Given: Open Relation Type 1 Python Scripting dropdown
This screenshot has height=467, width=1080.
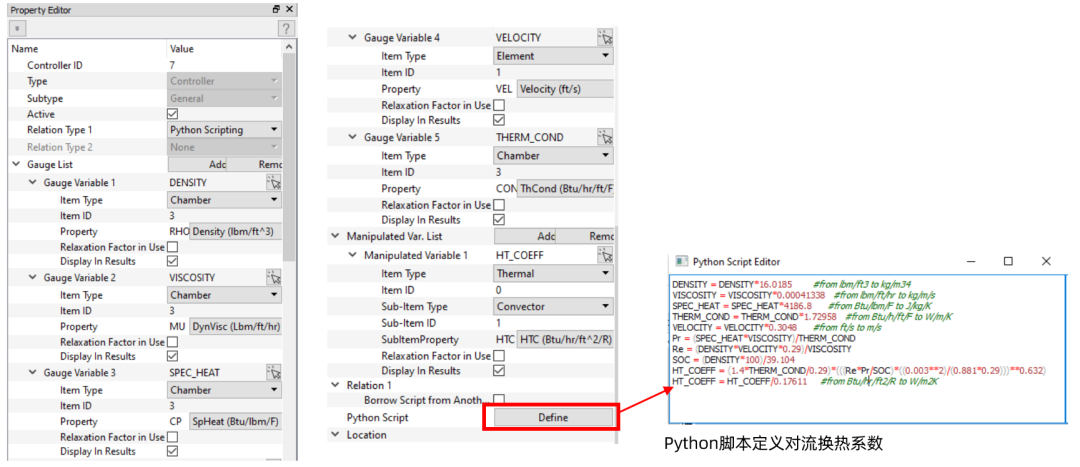Looking at the screenshot, I should point(225,129).
